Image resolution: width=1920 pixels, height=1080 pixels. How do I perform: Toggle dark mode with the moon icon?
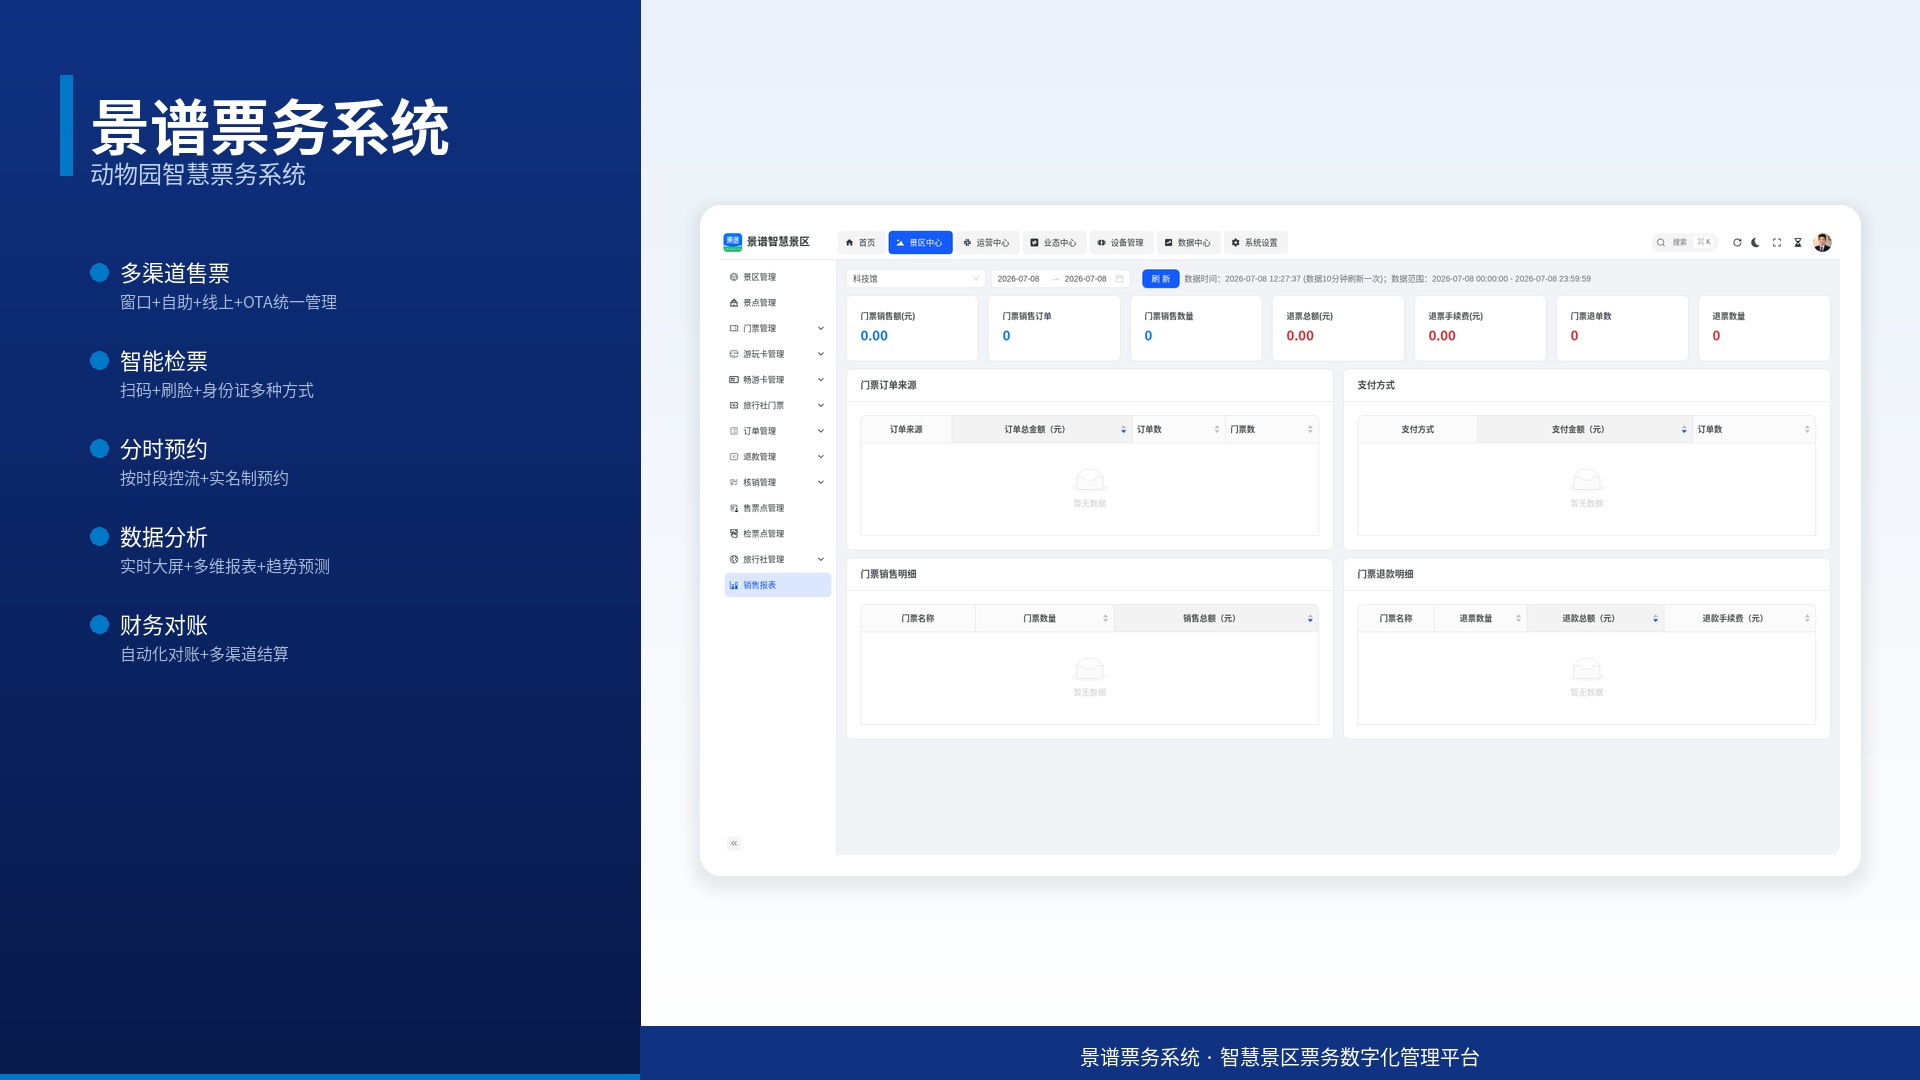click(x=1755, y=243)
